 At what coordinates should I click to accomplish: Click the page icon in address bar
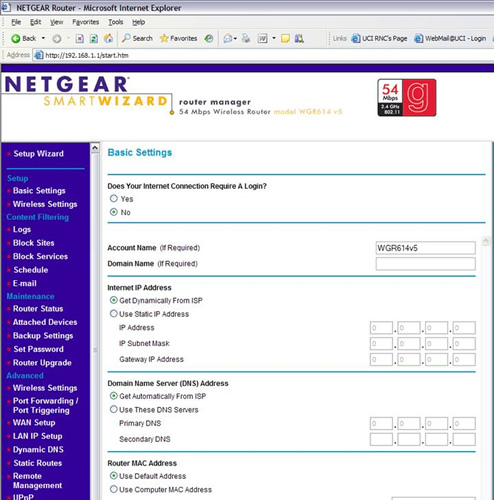[x=39, y=55]
